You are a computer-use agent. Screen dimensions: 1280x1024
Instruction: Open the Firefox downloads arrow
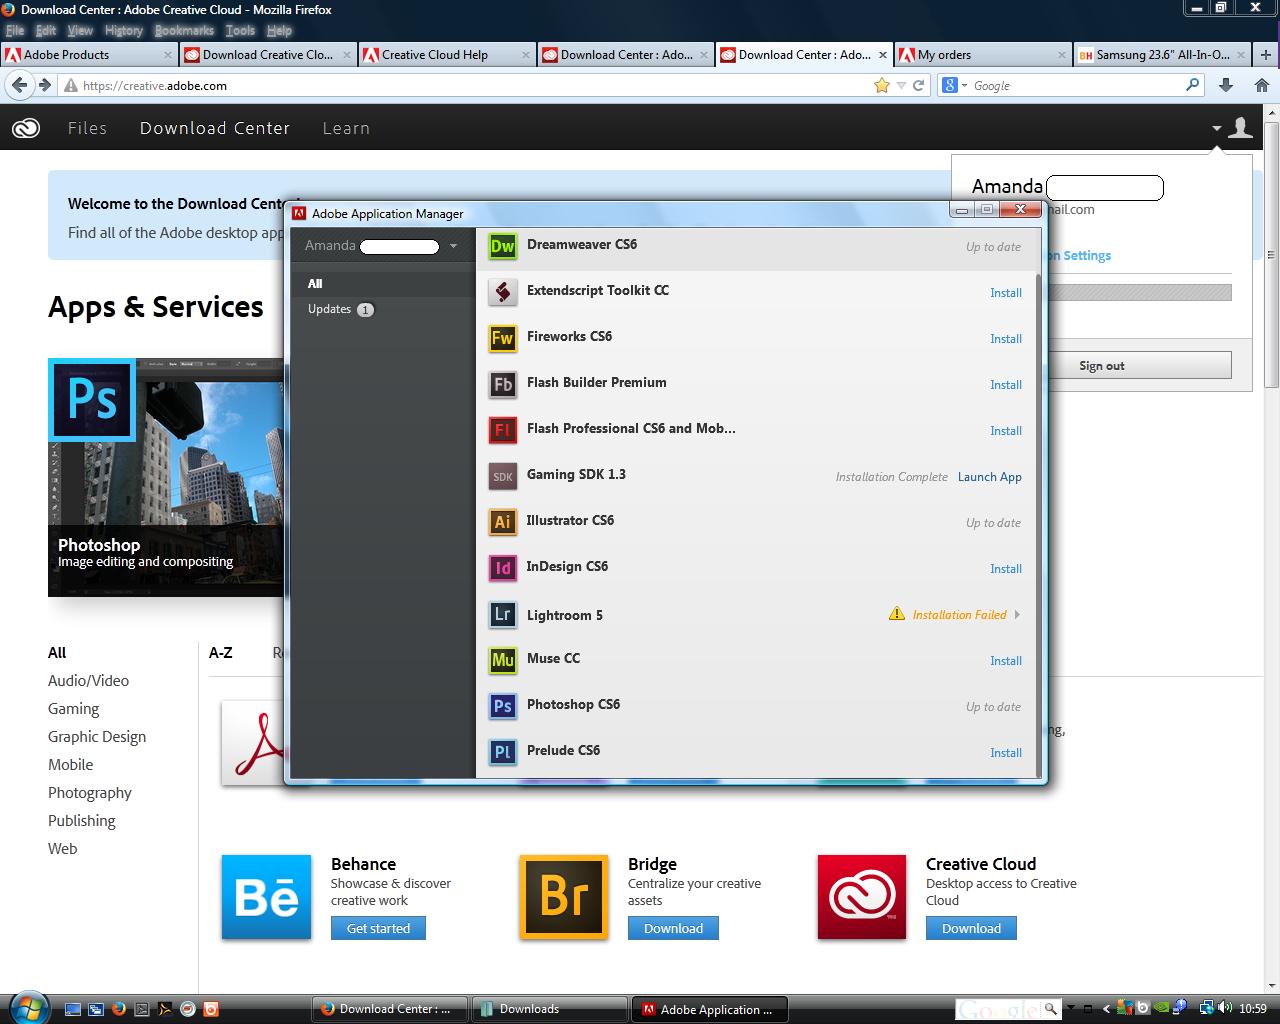1226,85
